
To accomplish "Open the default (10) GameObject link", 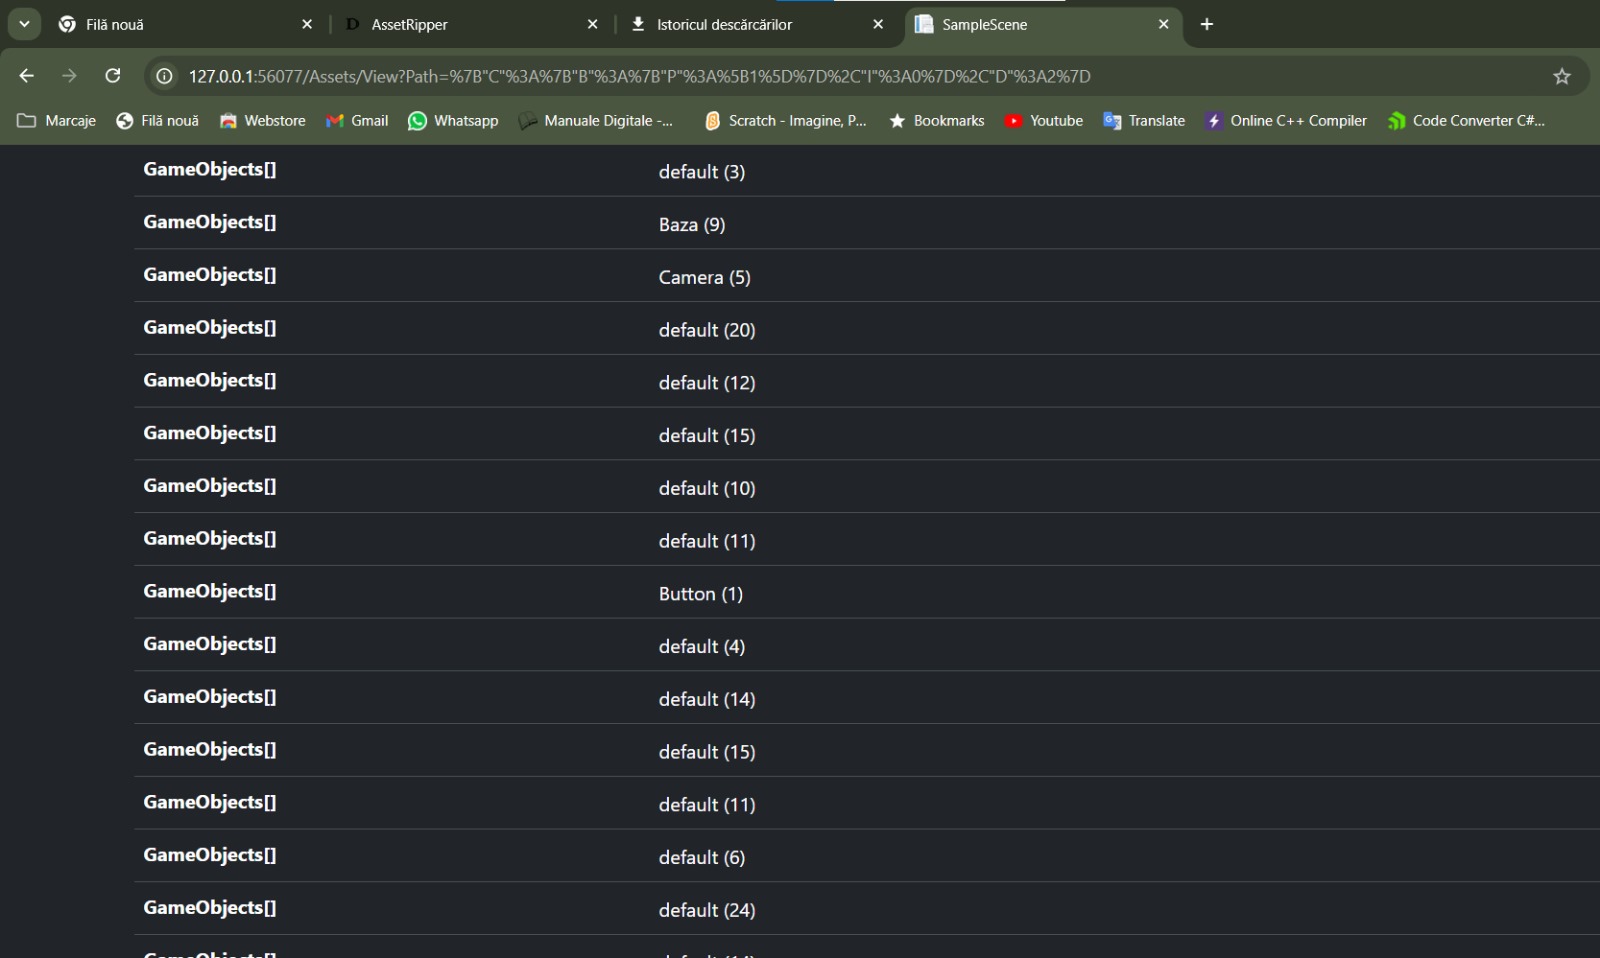I will 707,488.
